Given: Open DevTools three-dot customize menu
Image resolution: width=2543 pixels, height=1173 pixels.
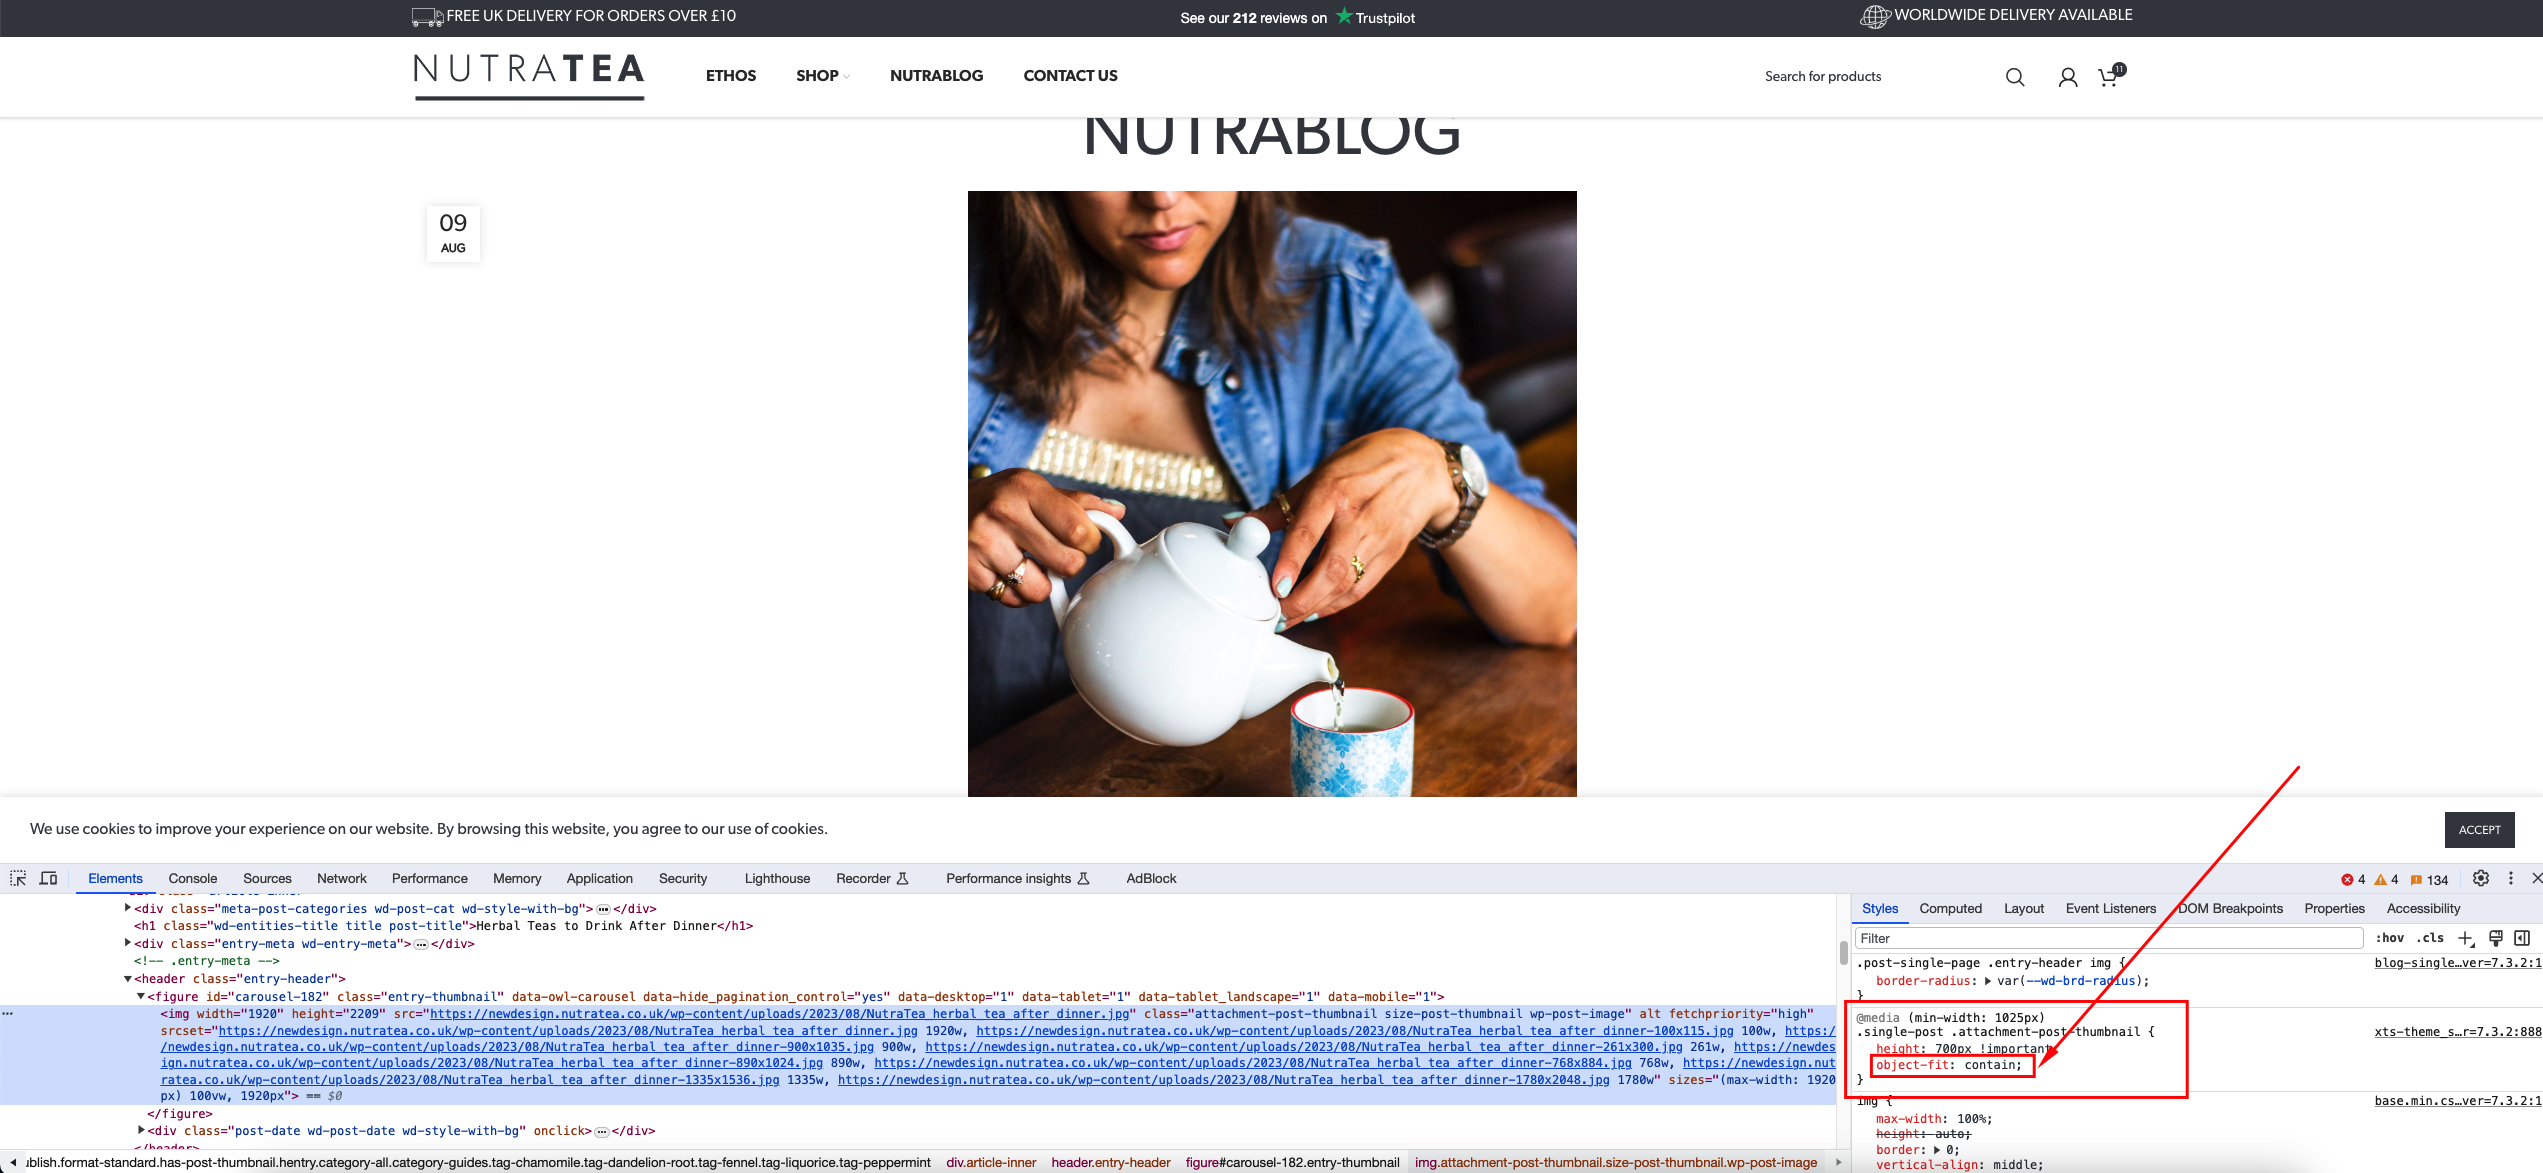Looking at the screenshot, I should coord(2510,878).
